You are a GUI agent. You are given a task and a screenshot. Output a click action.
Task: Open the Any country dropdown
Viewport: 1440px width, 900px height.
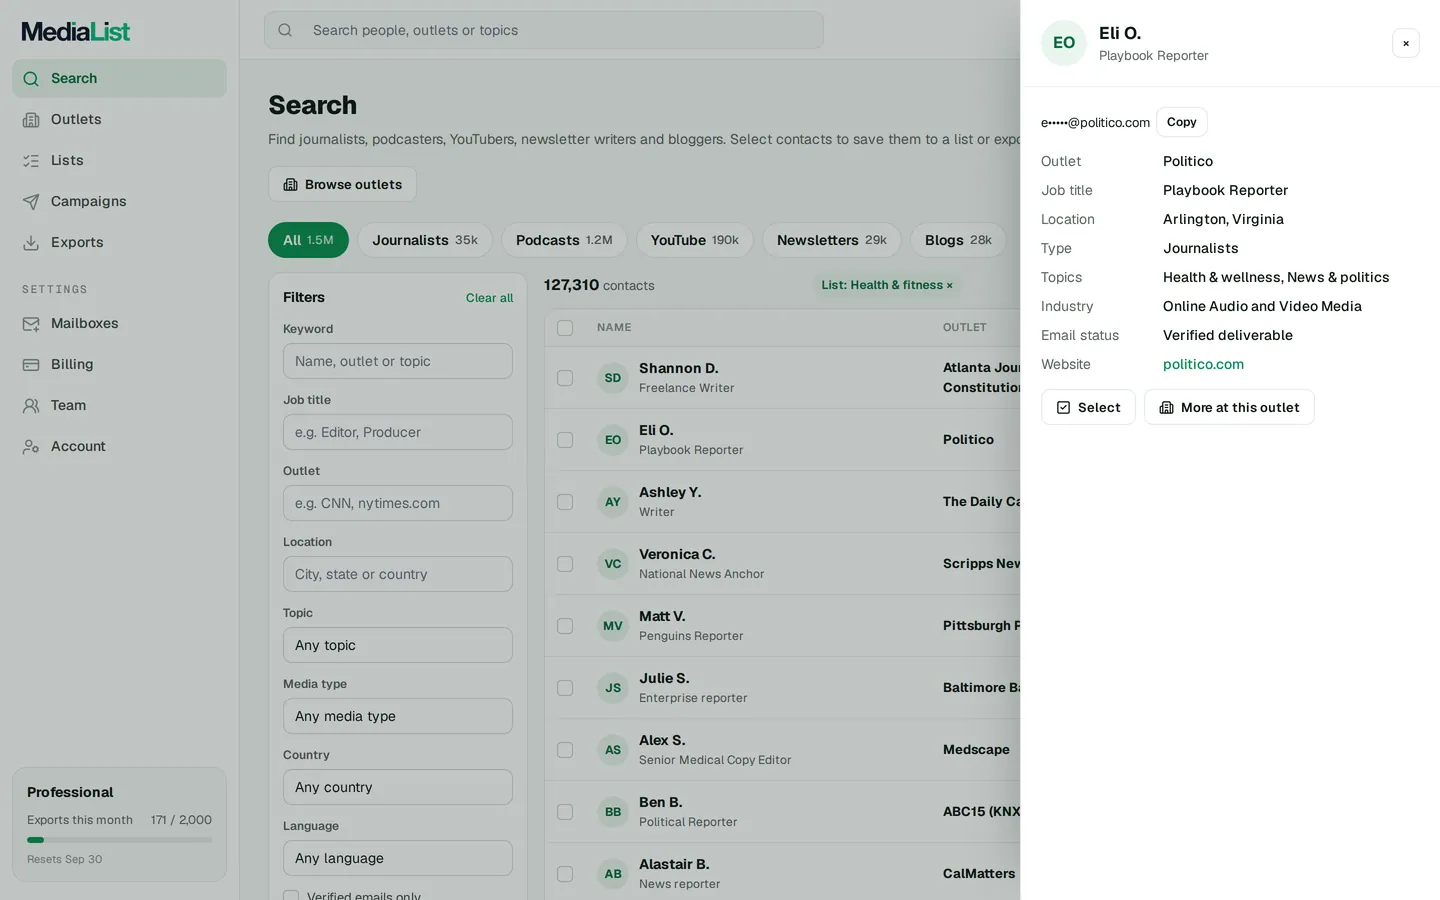(398, 787)
